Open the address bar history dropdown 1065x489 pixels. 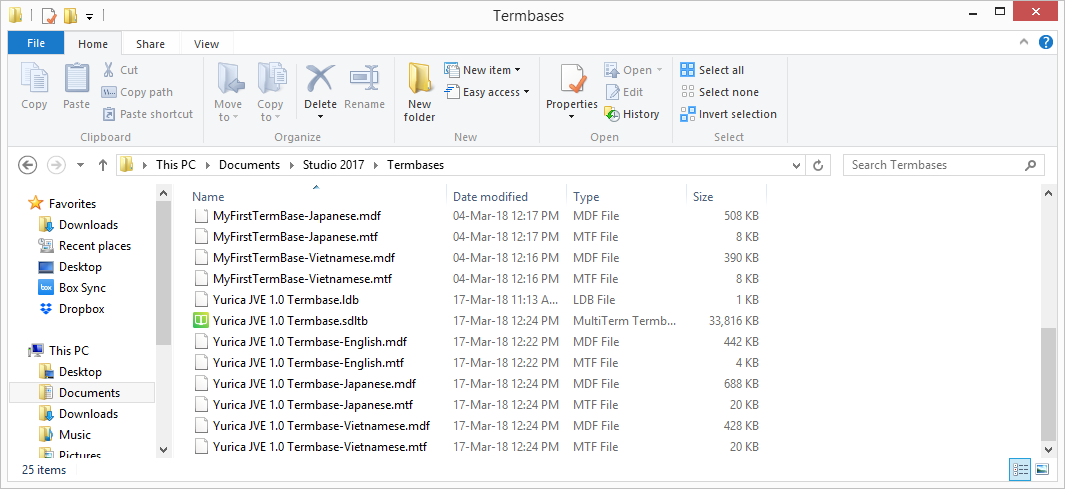(x=797, y=165)
